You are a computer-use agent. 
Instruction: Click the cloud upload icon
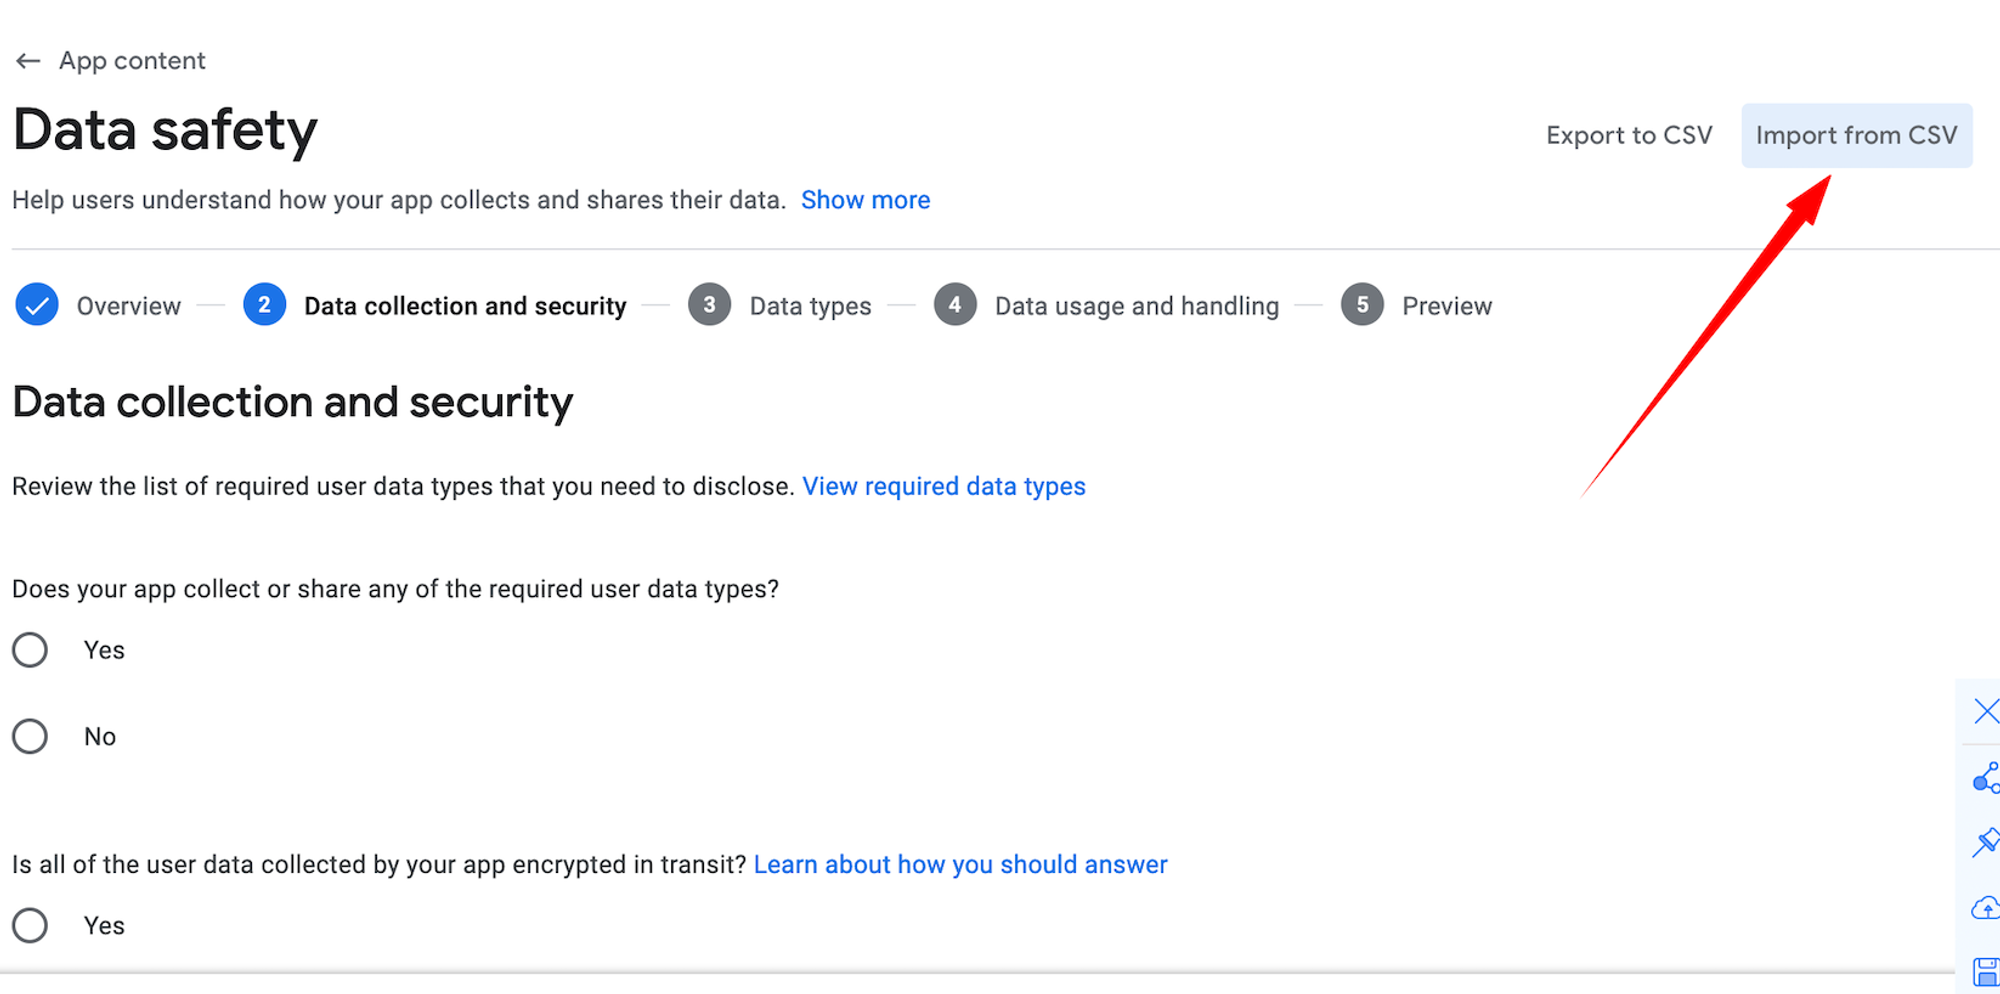1985,908
